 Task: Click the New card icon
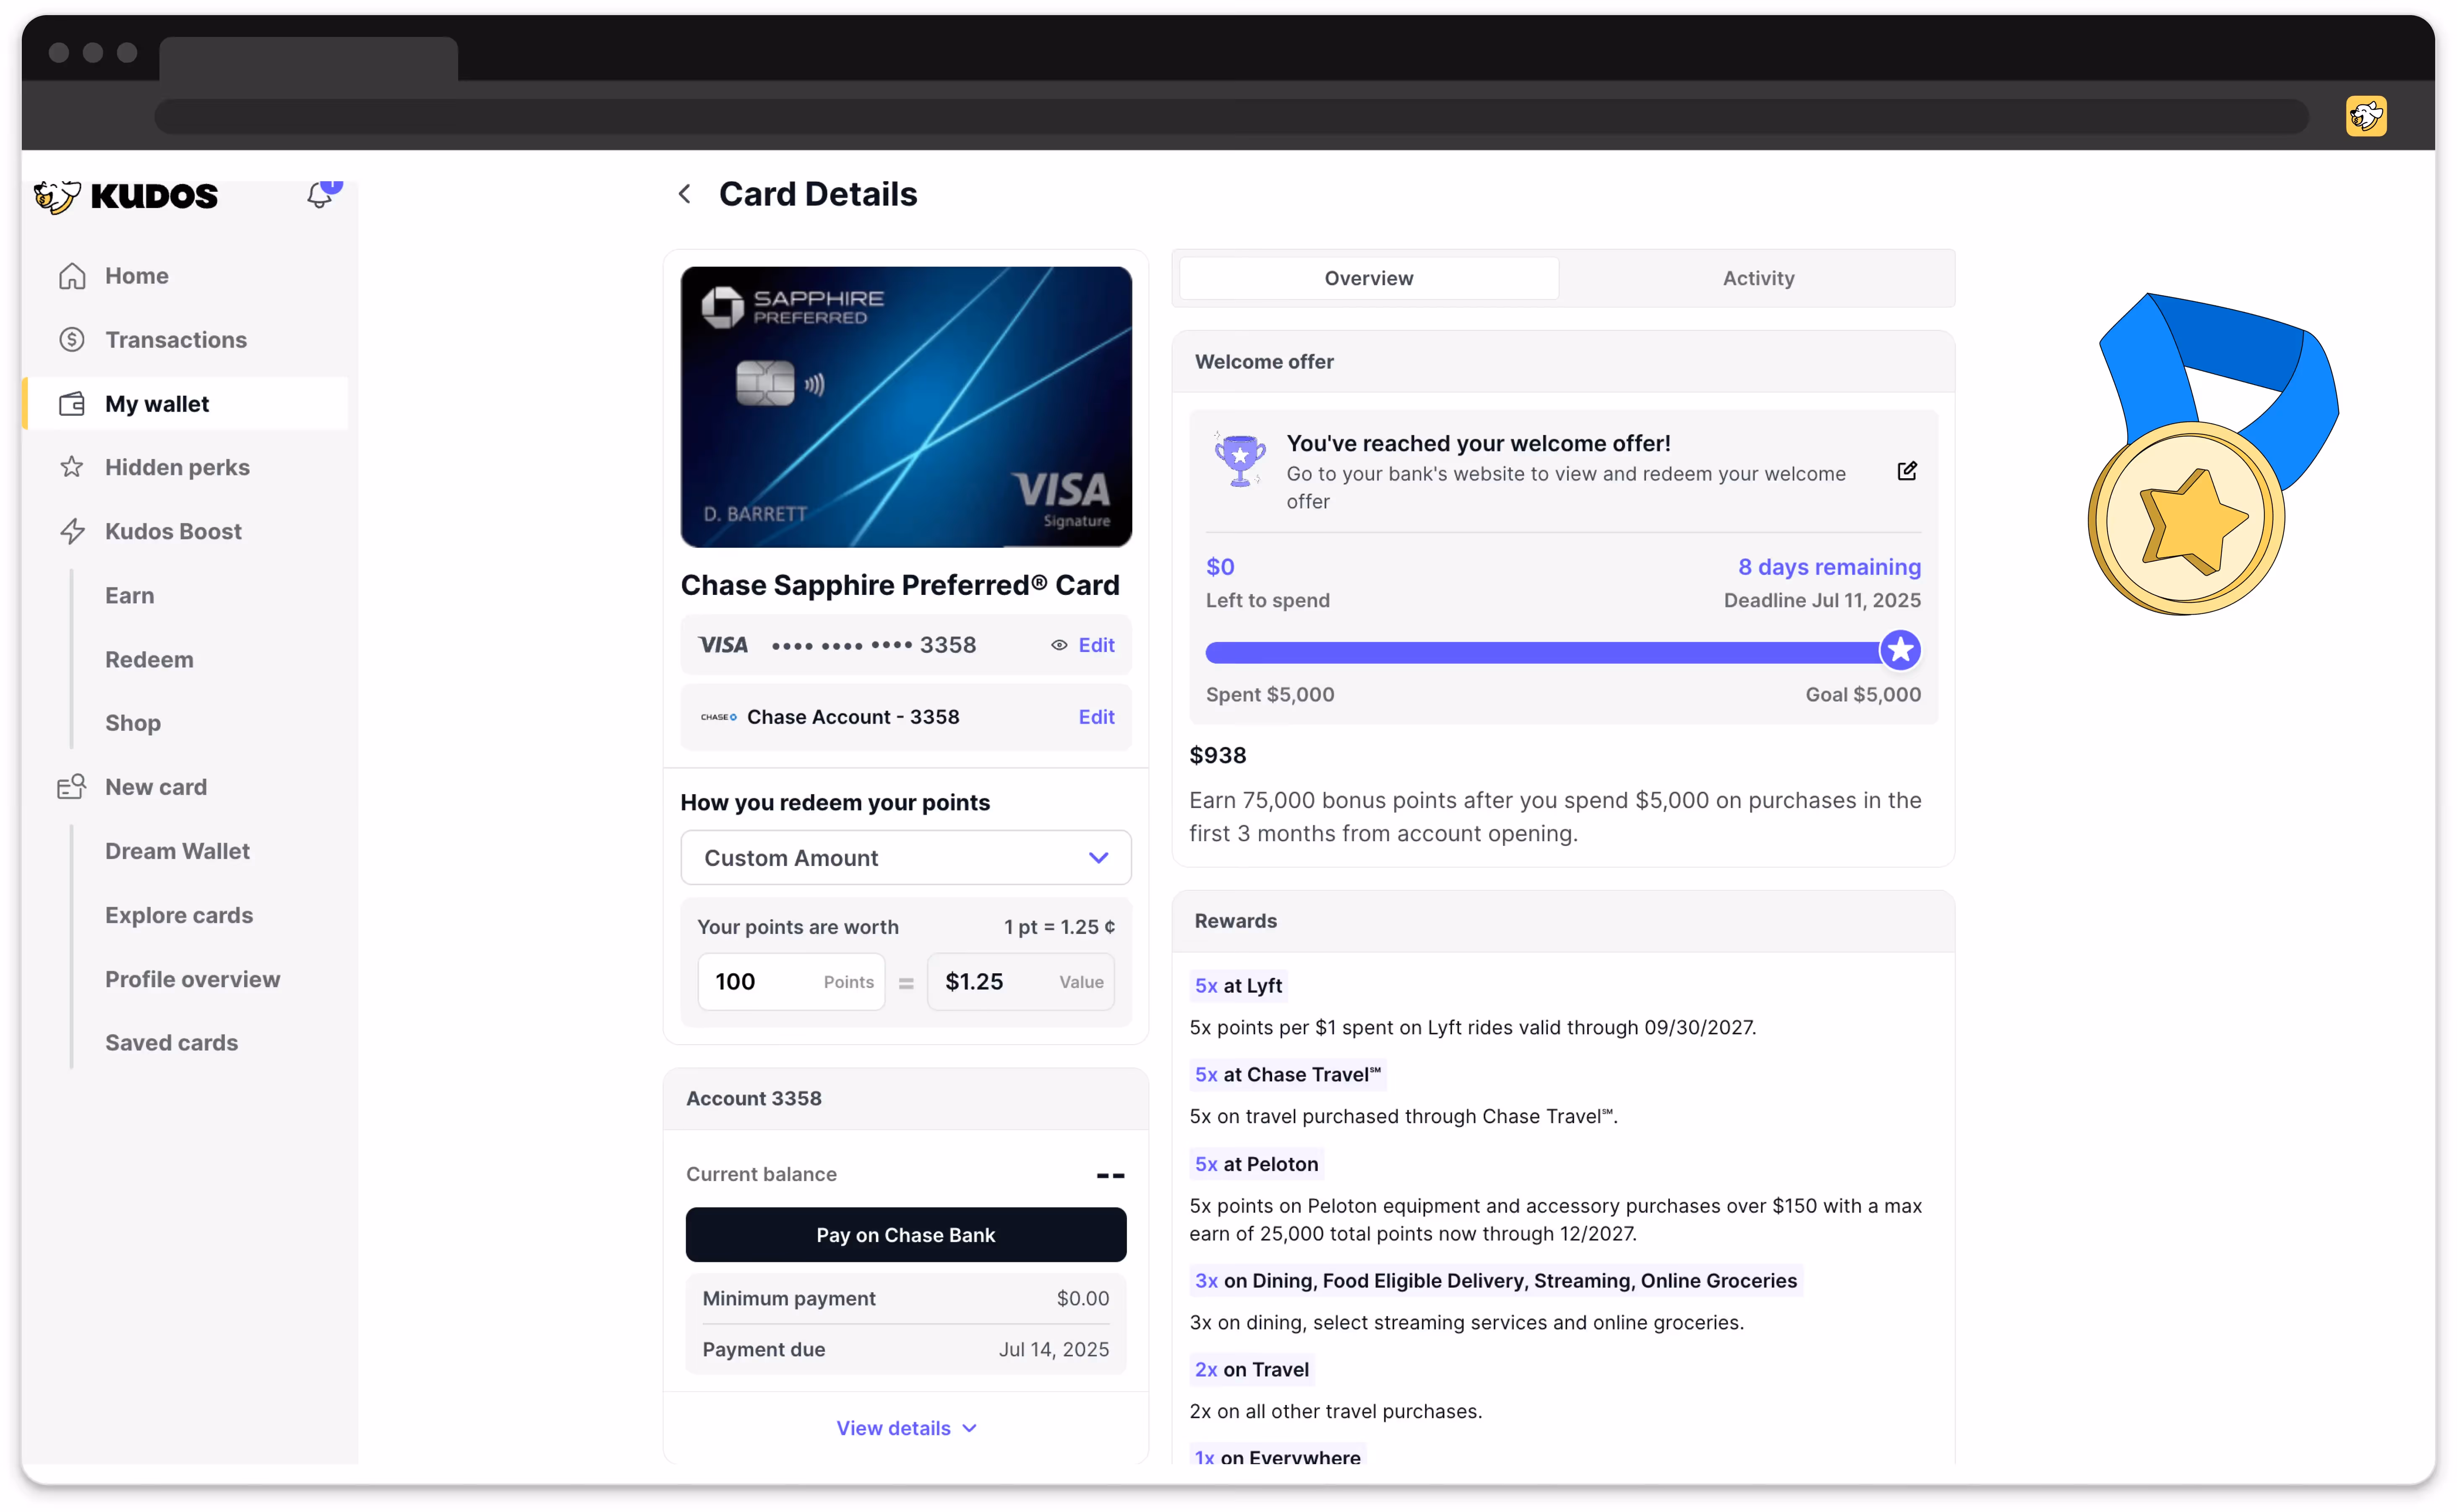coord(72,787)
